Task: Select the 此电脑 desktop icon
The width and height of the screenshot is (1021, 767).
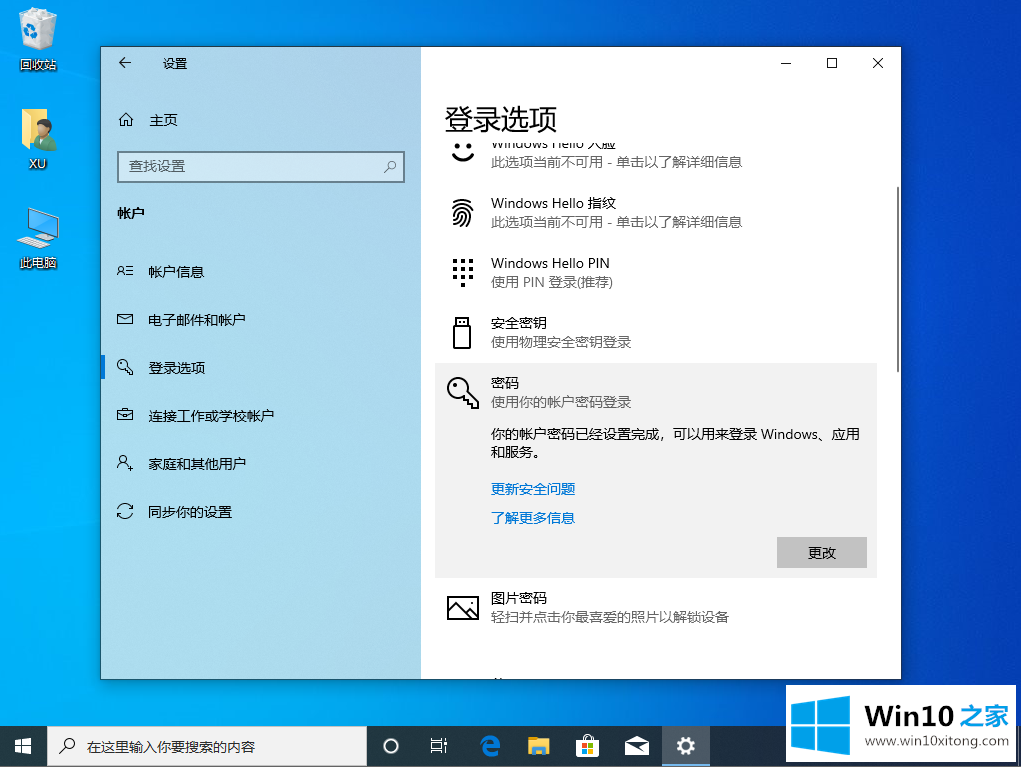Action: point(38,239)
